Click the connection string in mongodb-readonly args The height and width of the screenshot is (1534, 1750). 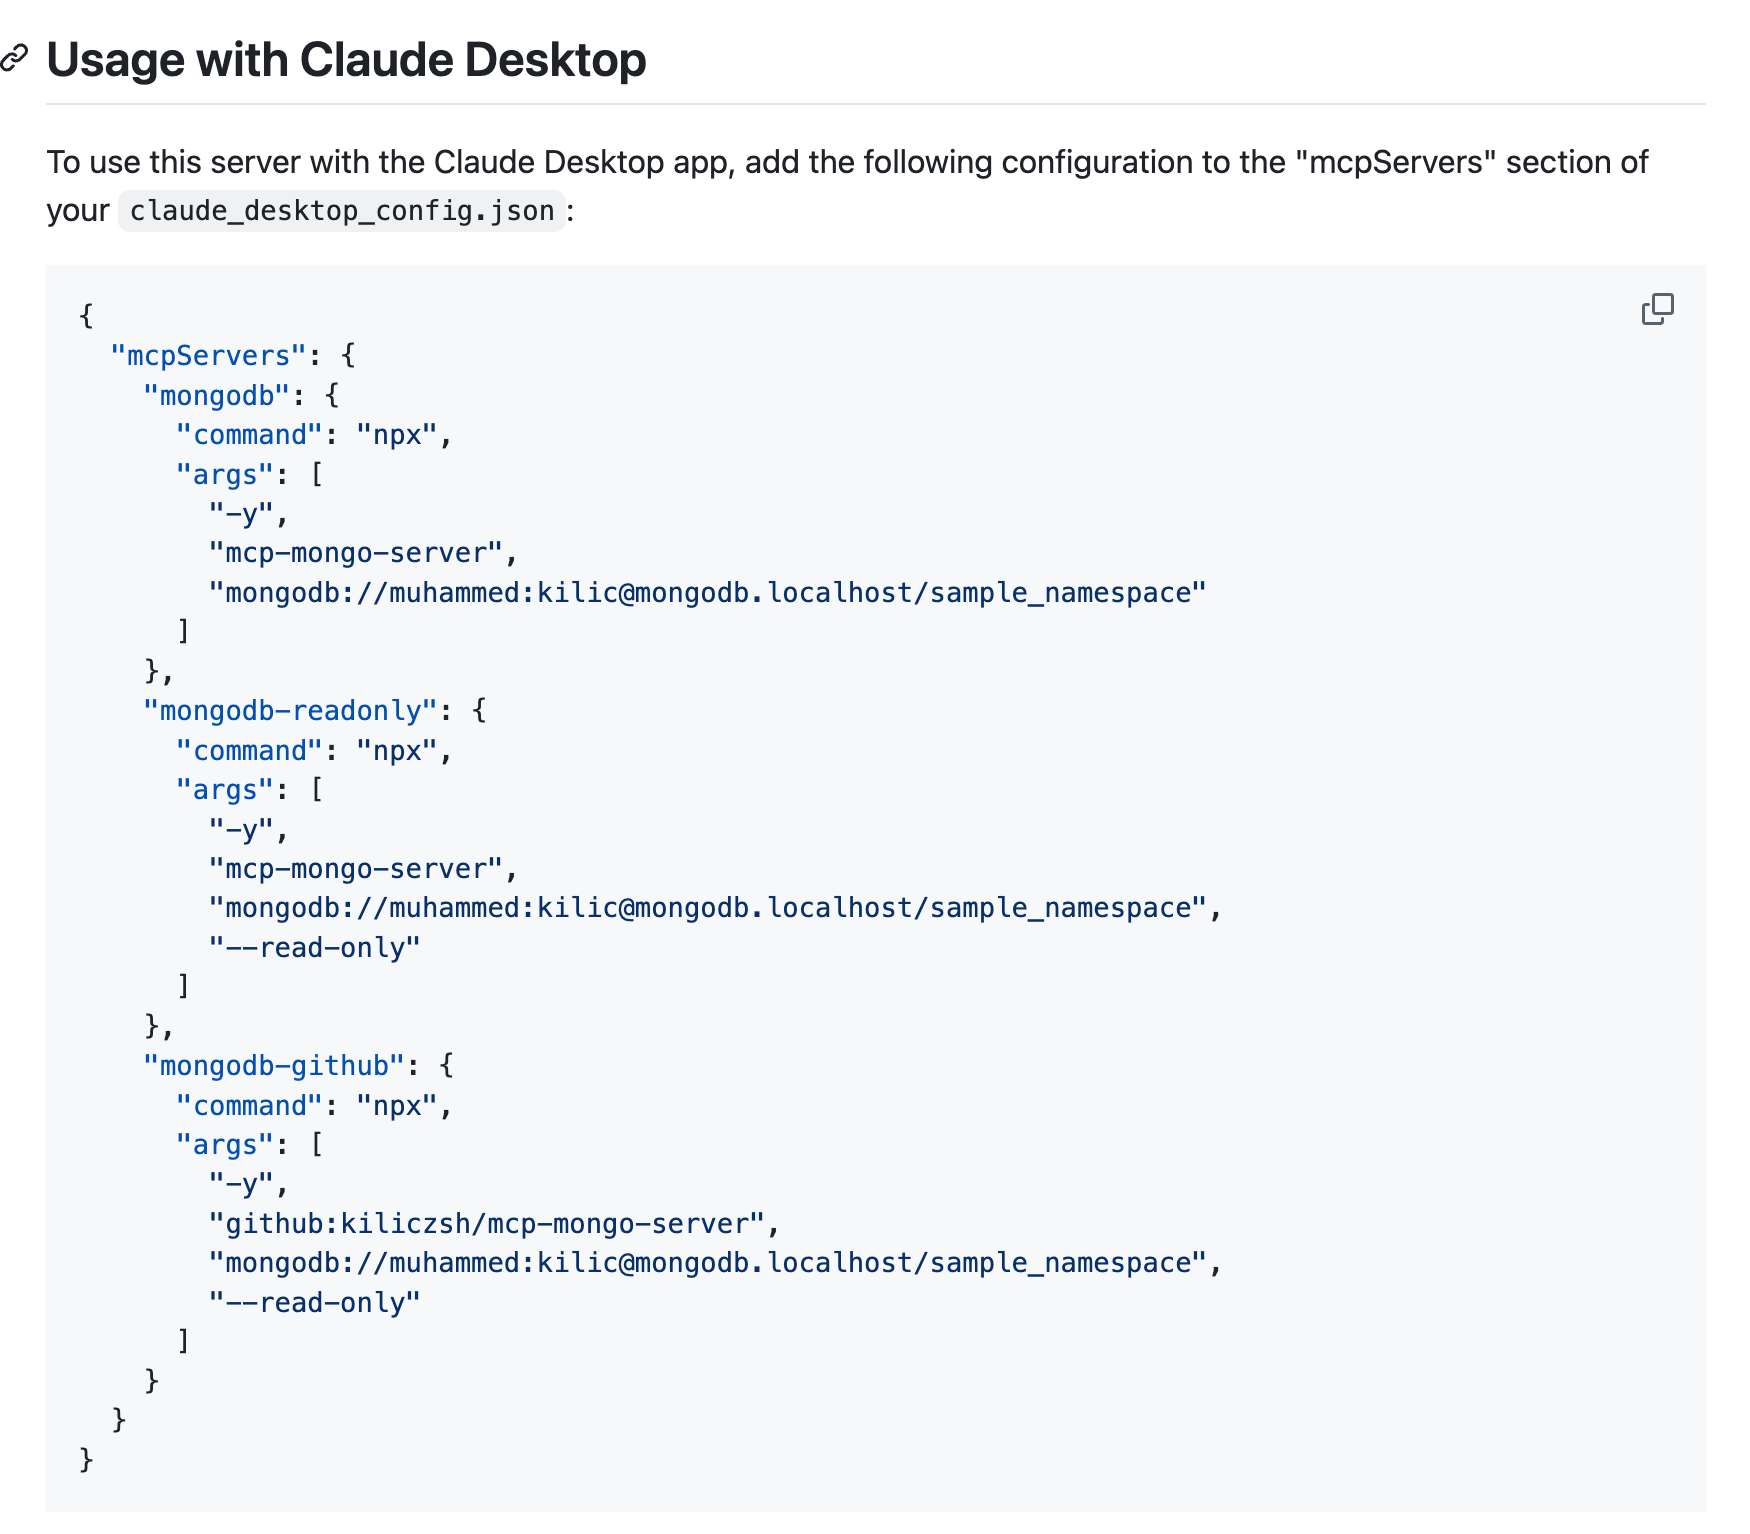tap(708, 908)
